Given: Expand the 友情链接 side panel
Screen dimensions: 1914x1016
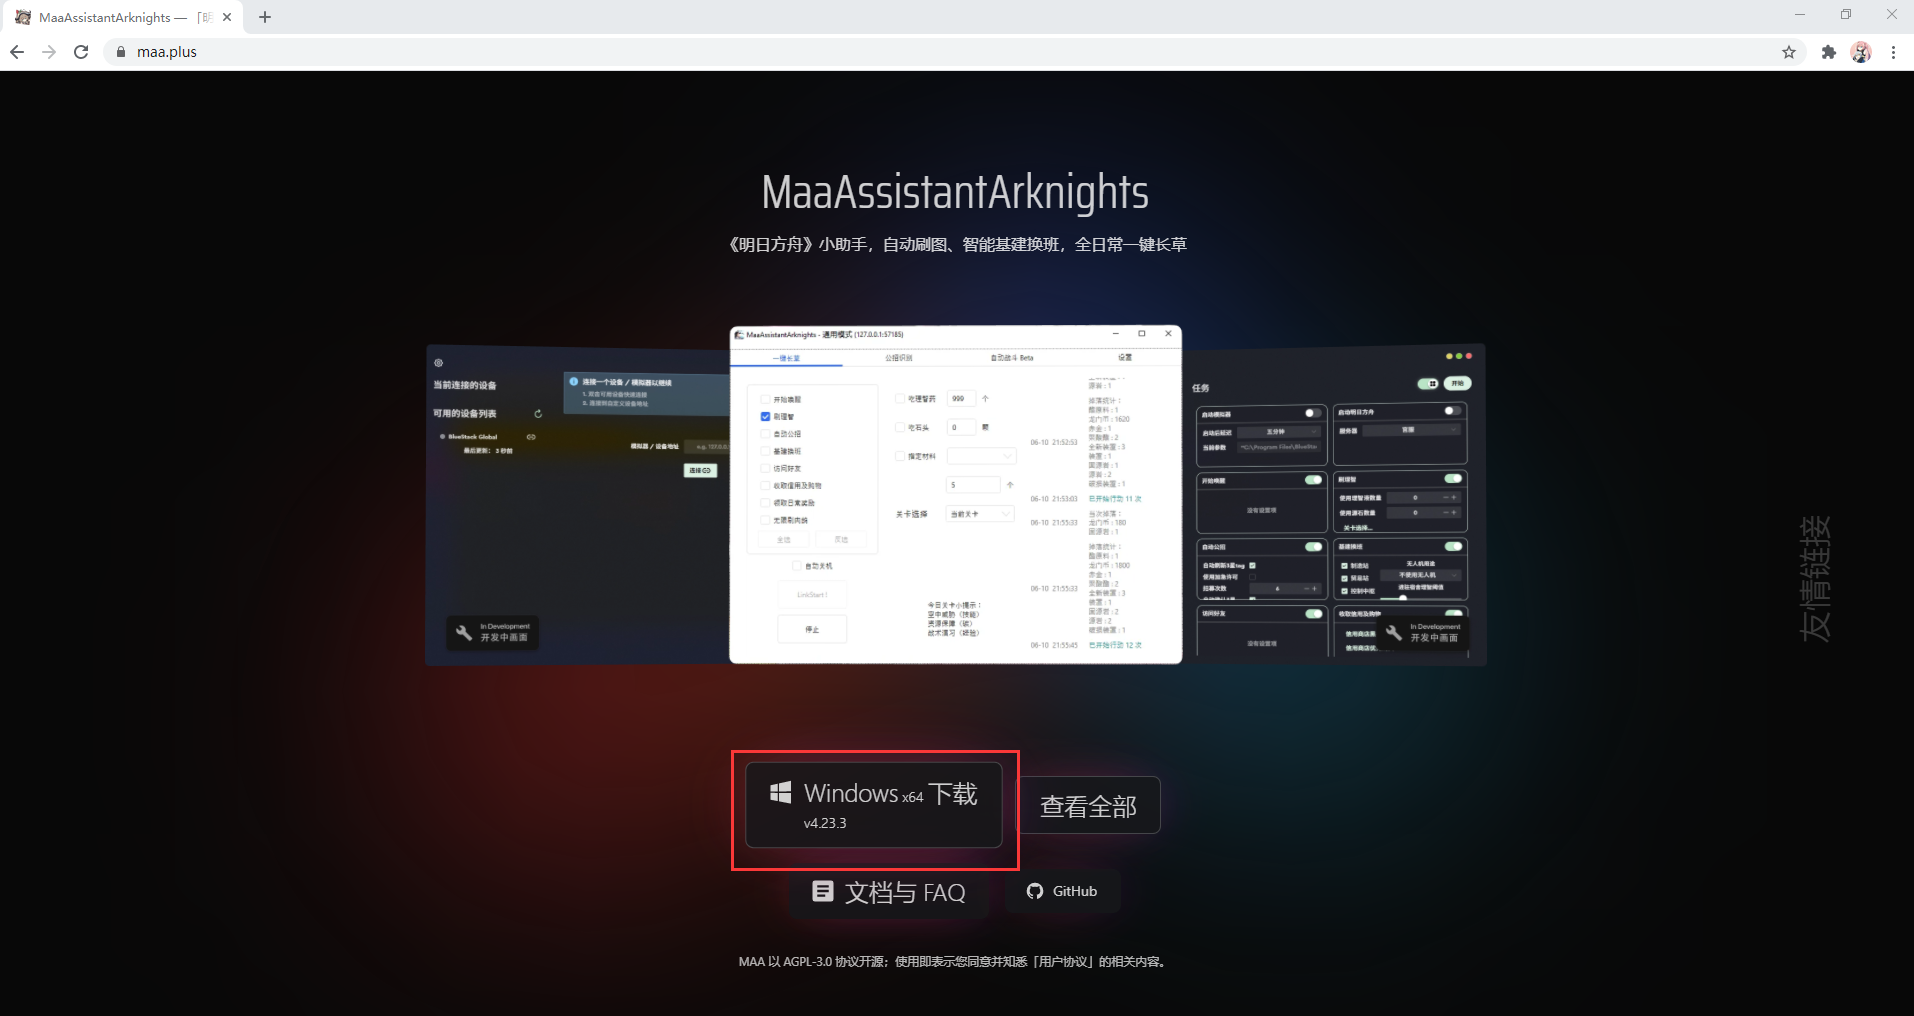Looking at the screenshot, I should click(1814, 578).
